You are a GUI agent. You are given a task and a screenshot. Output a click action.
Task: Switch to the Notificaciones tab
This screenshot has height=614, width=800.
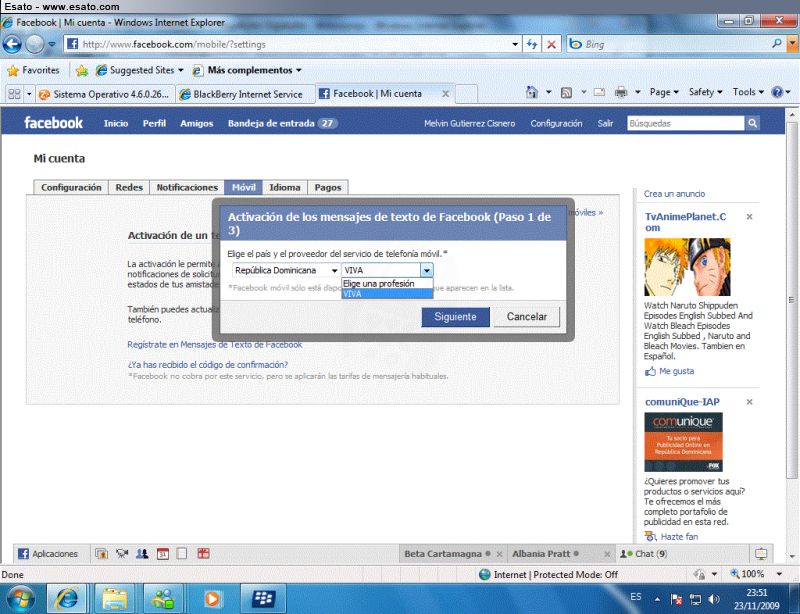(x=187, y=187)
